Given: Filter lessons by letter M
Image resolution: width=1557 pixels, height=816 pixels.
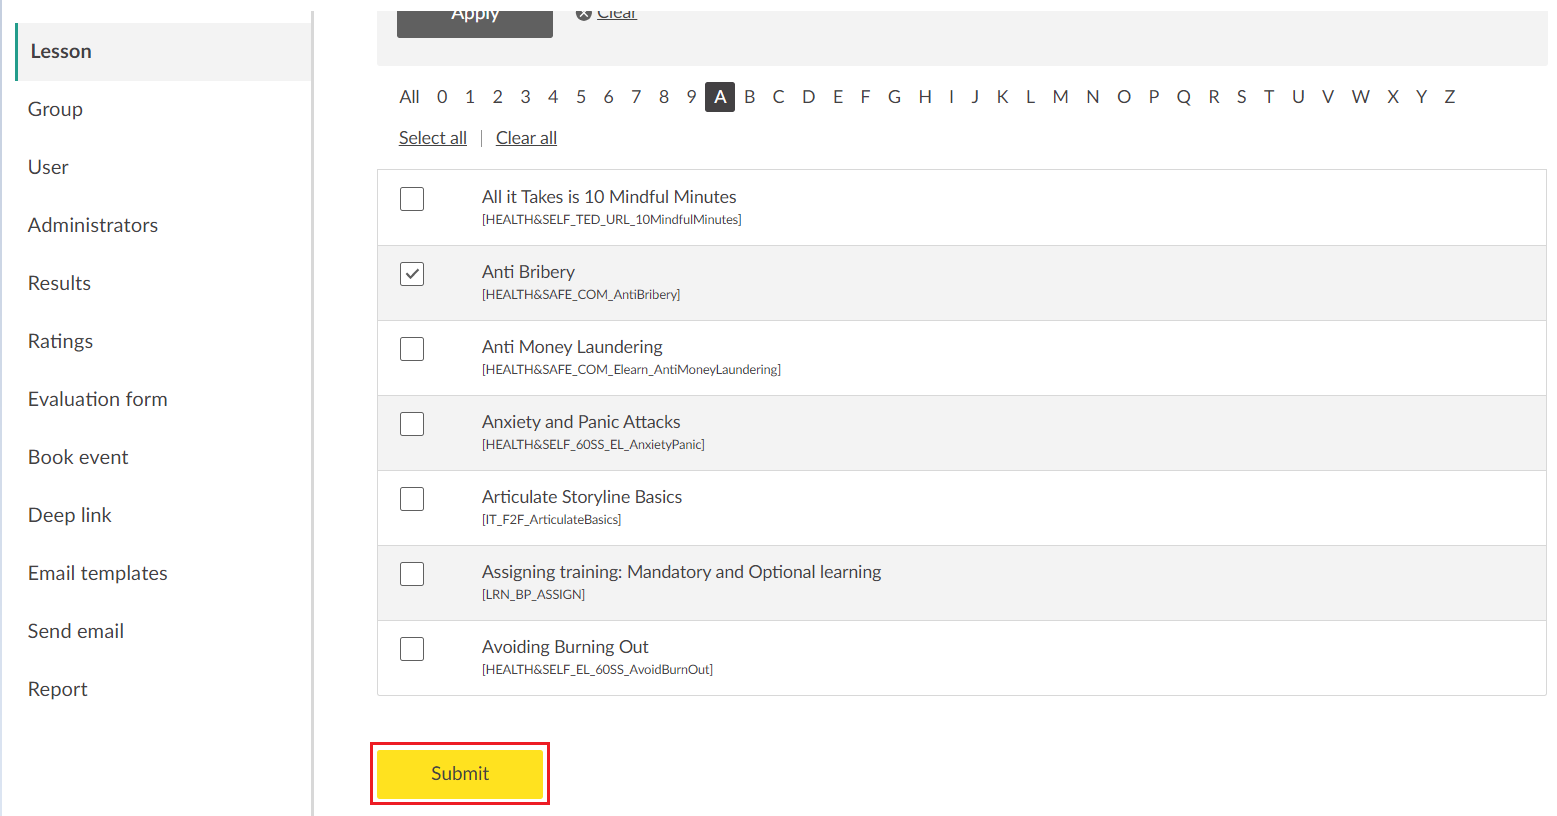Looking at the screenshot, I should click(x=1060, y=97).
